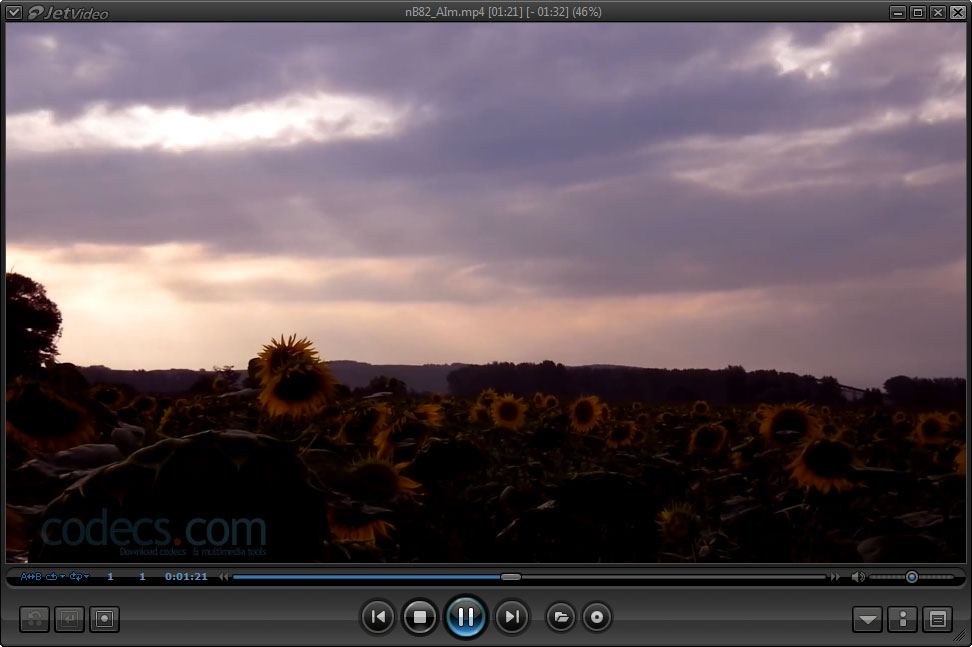The image size is (972, 647).
Task: Click the seek bar position handle
Action: 511,577
